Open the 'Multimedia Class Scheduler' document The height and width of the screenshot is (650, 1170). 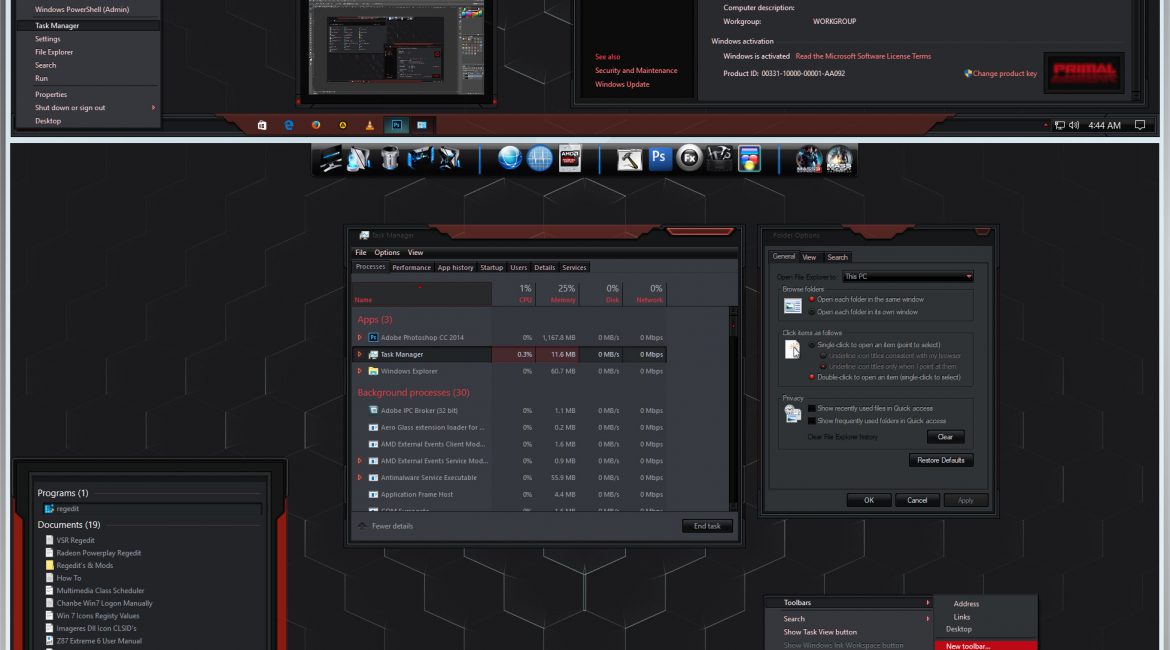click(x=100, y=590)
